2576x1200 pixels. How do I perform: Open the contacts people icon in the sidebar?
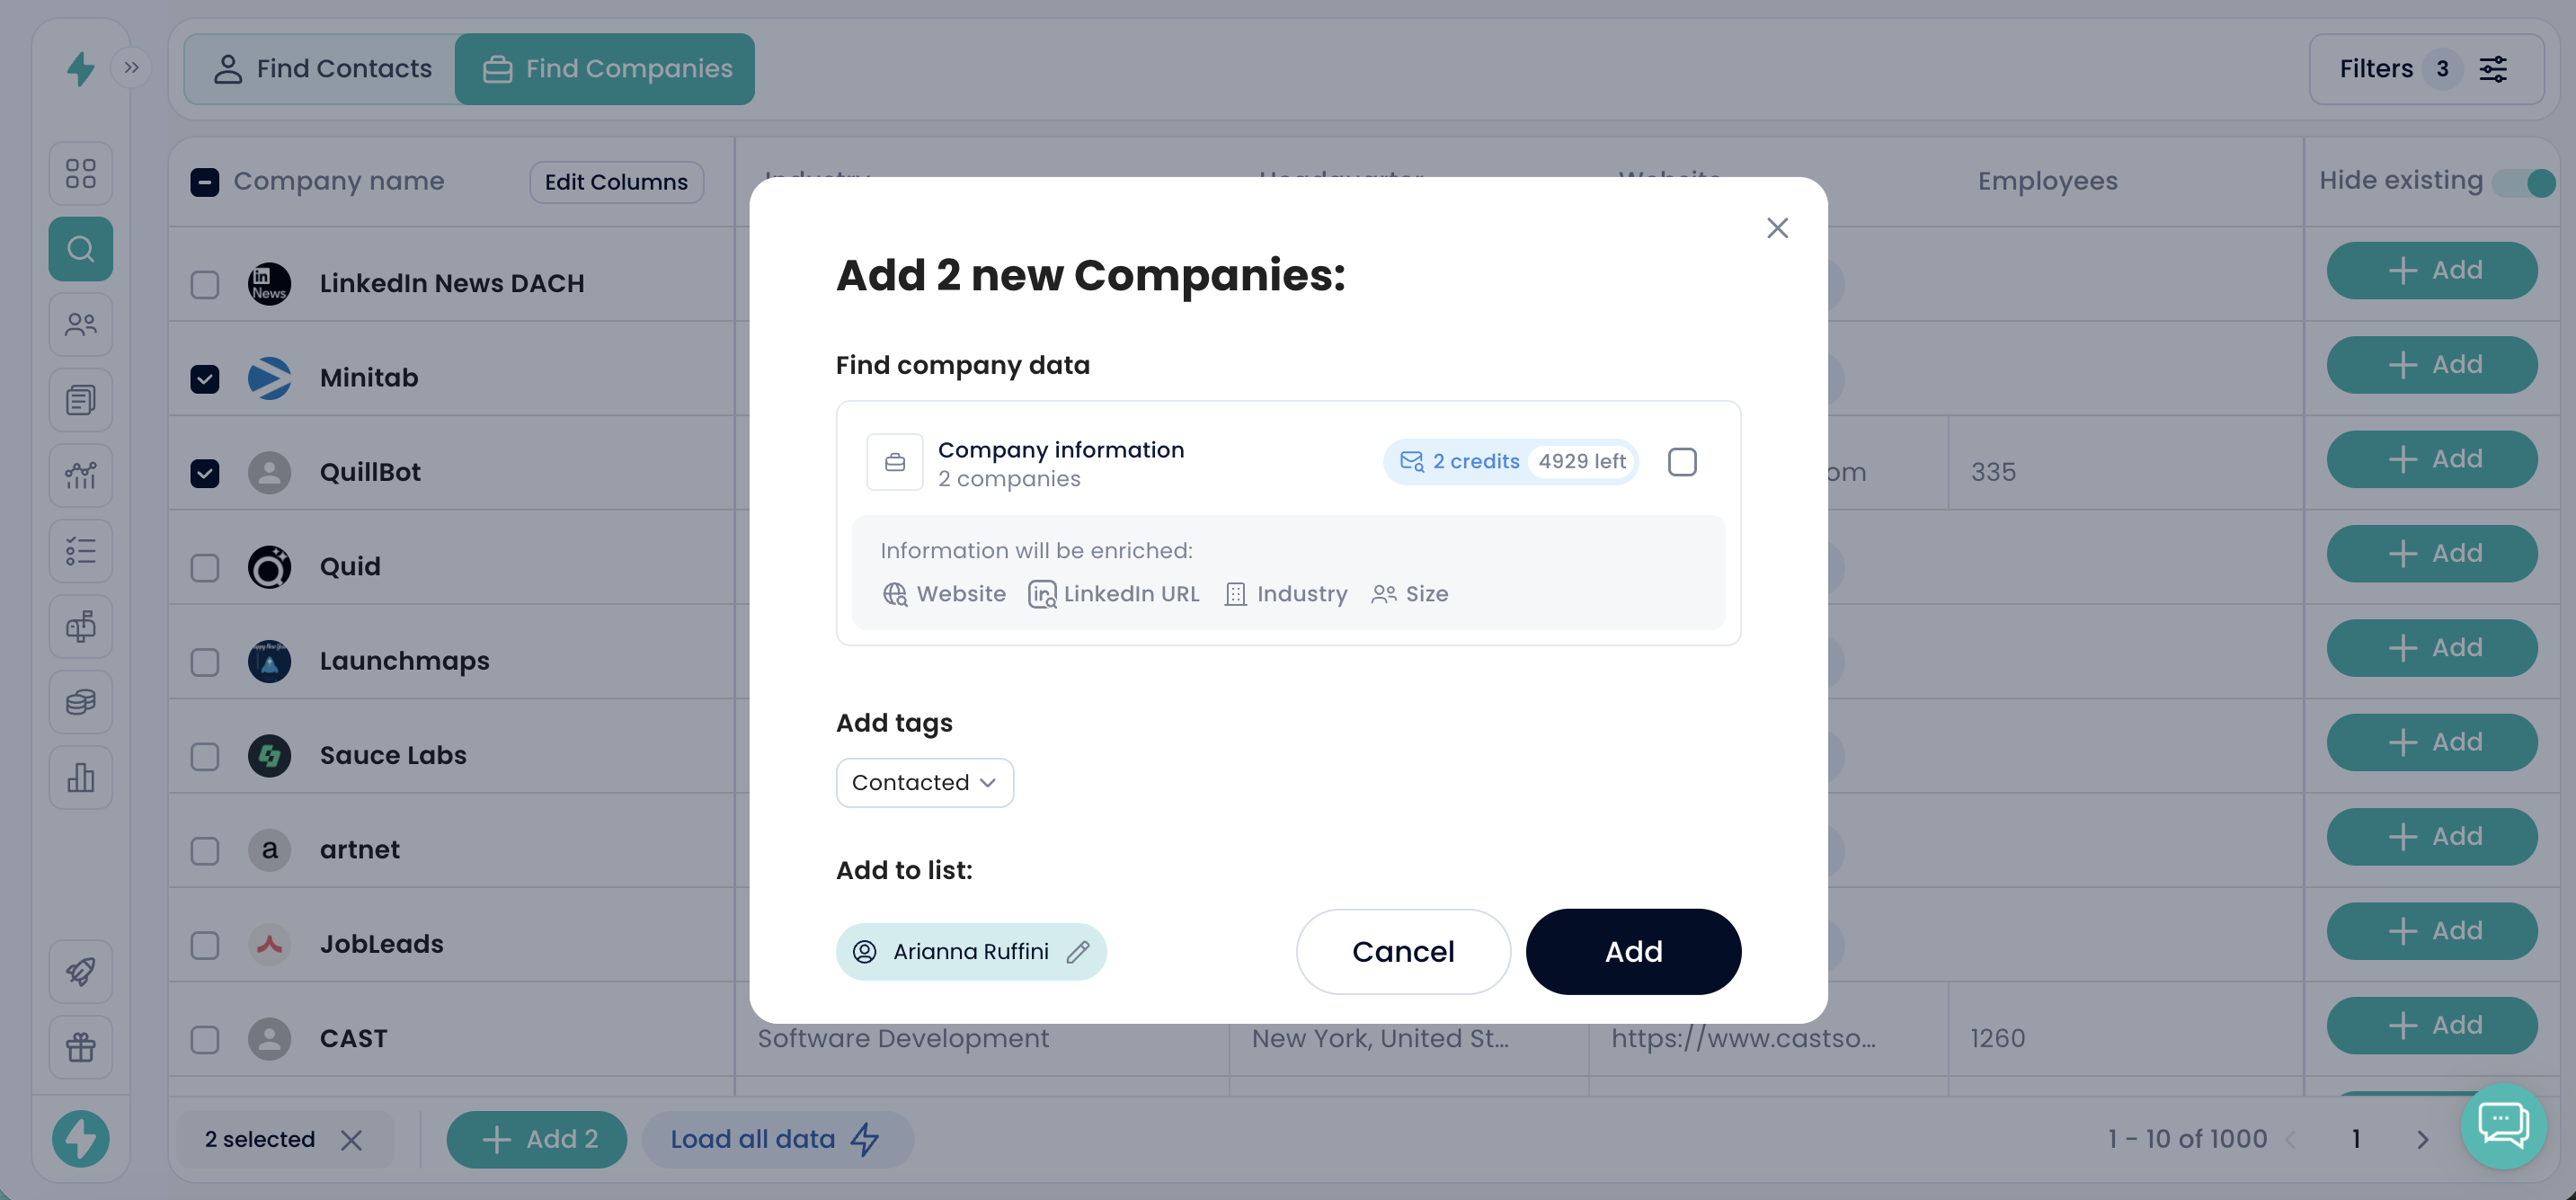pos(81,324)
